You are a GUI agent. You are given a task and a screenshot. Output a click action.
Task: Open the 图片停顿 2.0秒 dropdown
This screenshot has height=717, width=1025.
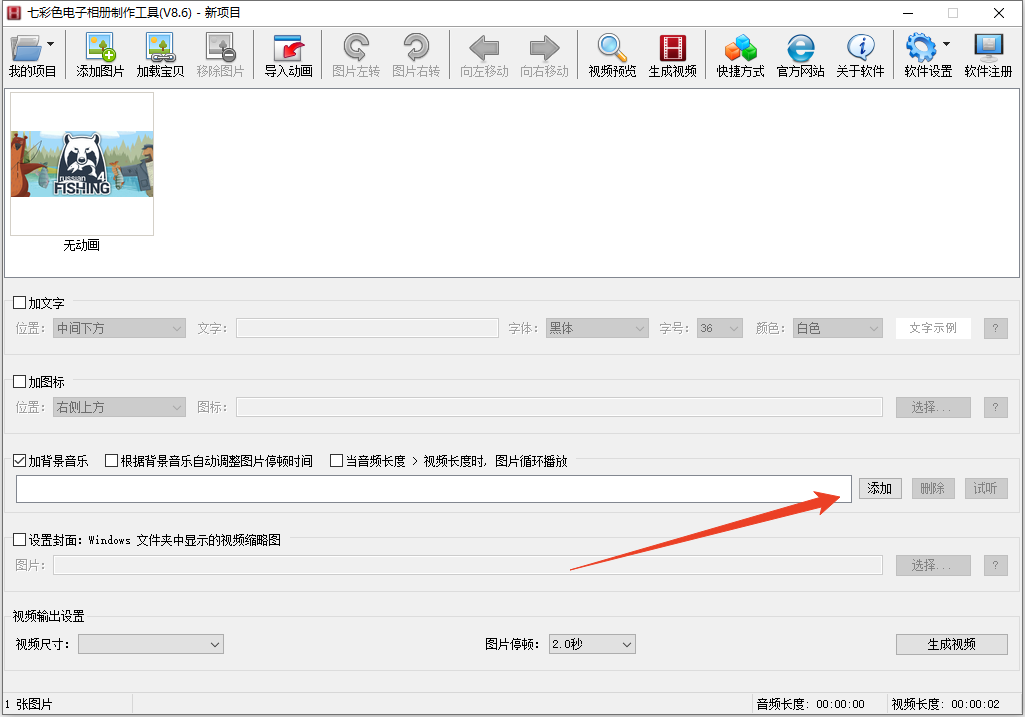[x=592, y=645]
